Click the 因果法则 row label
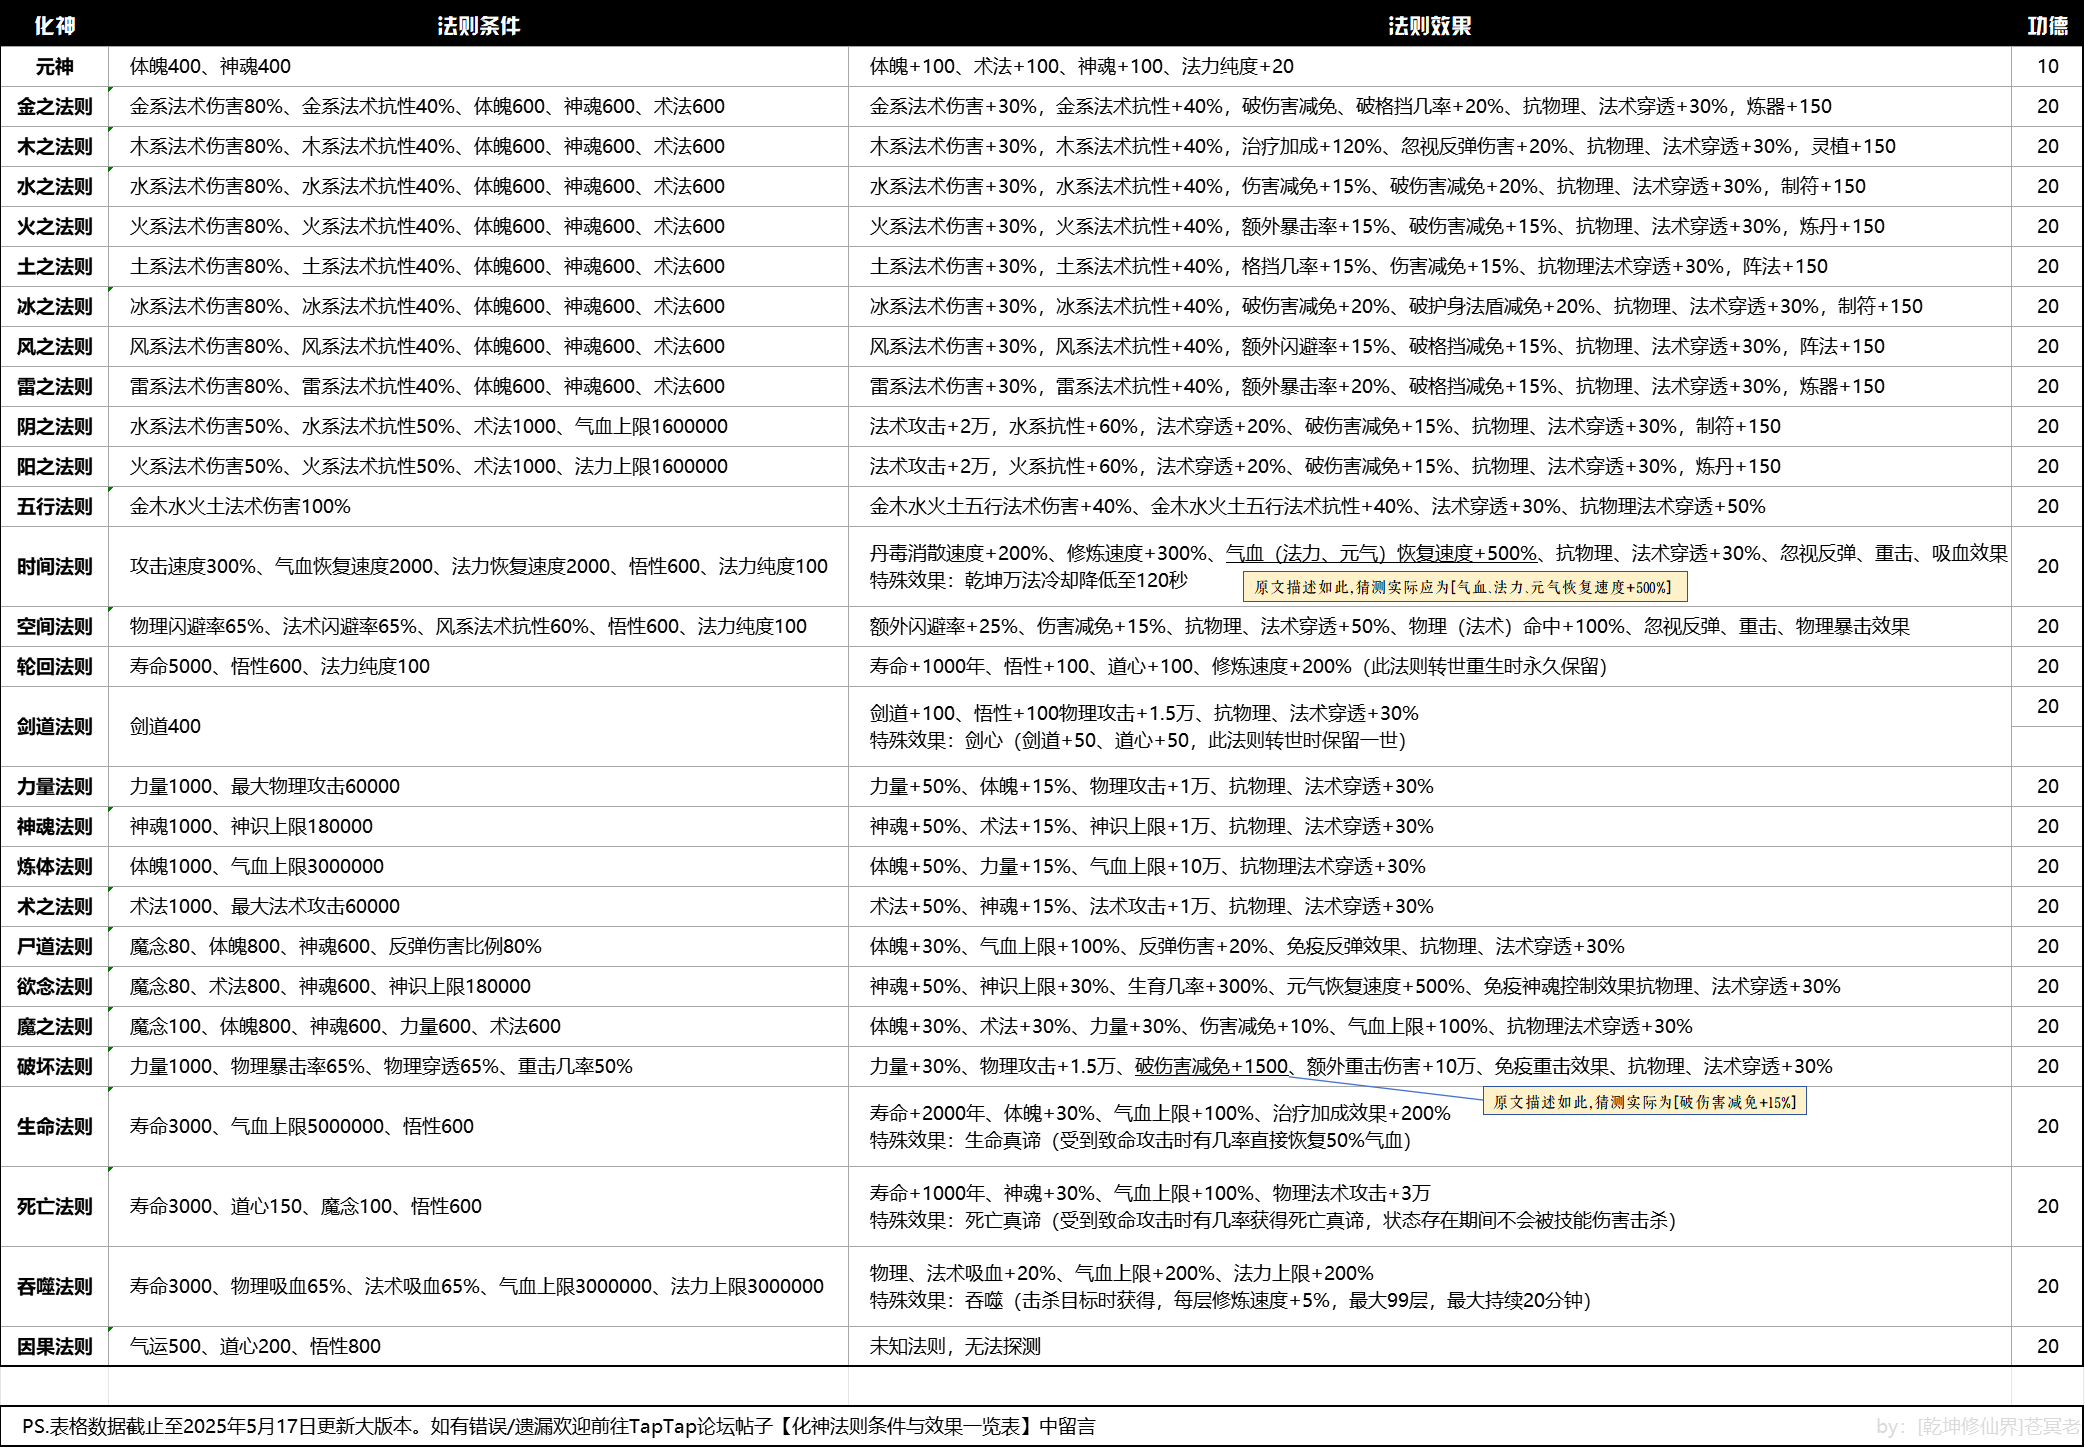Screen dimensions: 2085x1447 tap(54, 1346)
